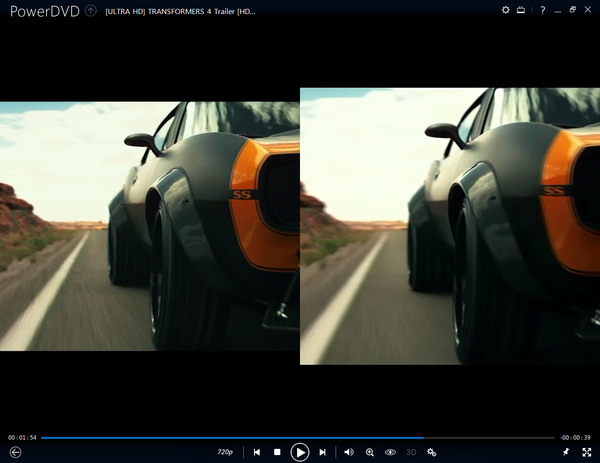Switch to TV mode icon
This screenshot has height=463, width=600.
pyautogui.click(x=521, y=10)
